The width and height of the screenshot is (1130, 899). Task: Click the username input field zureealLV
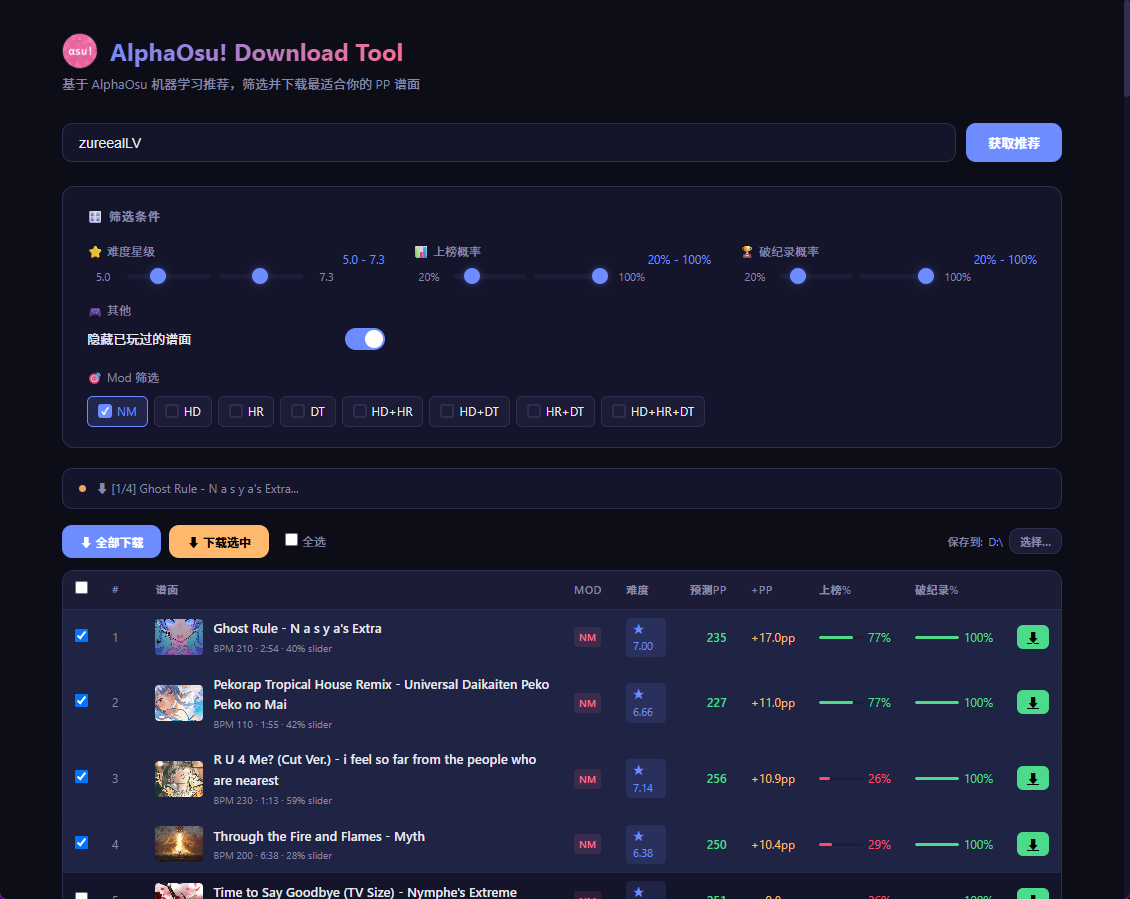click(x=509, y=143)
